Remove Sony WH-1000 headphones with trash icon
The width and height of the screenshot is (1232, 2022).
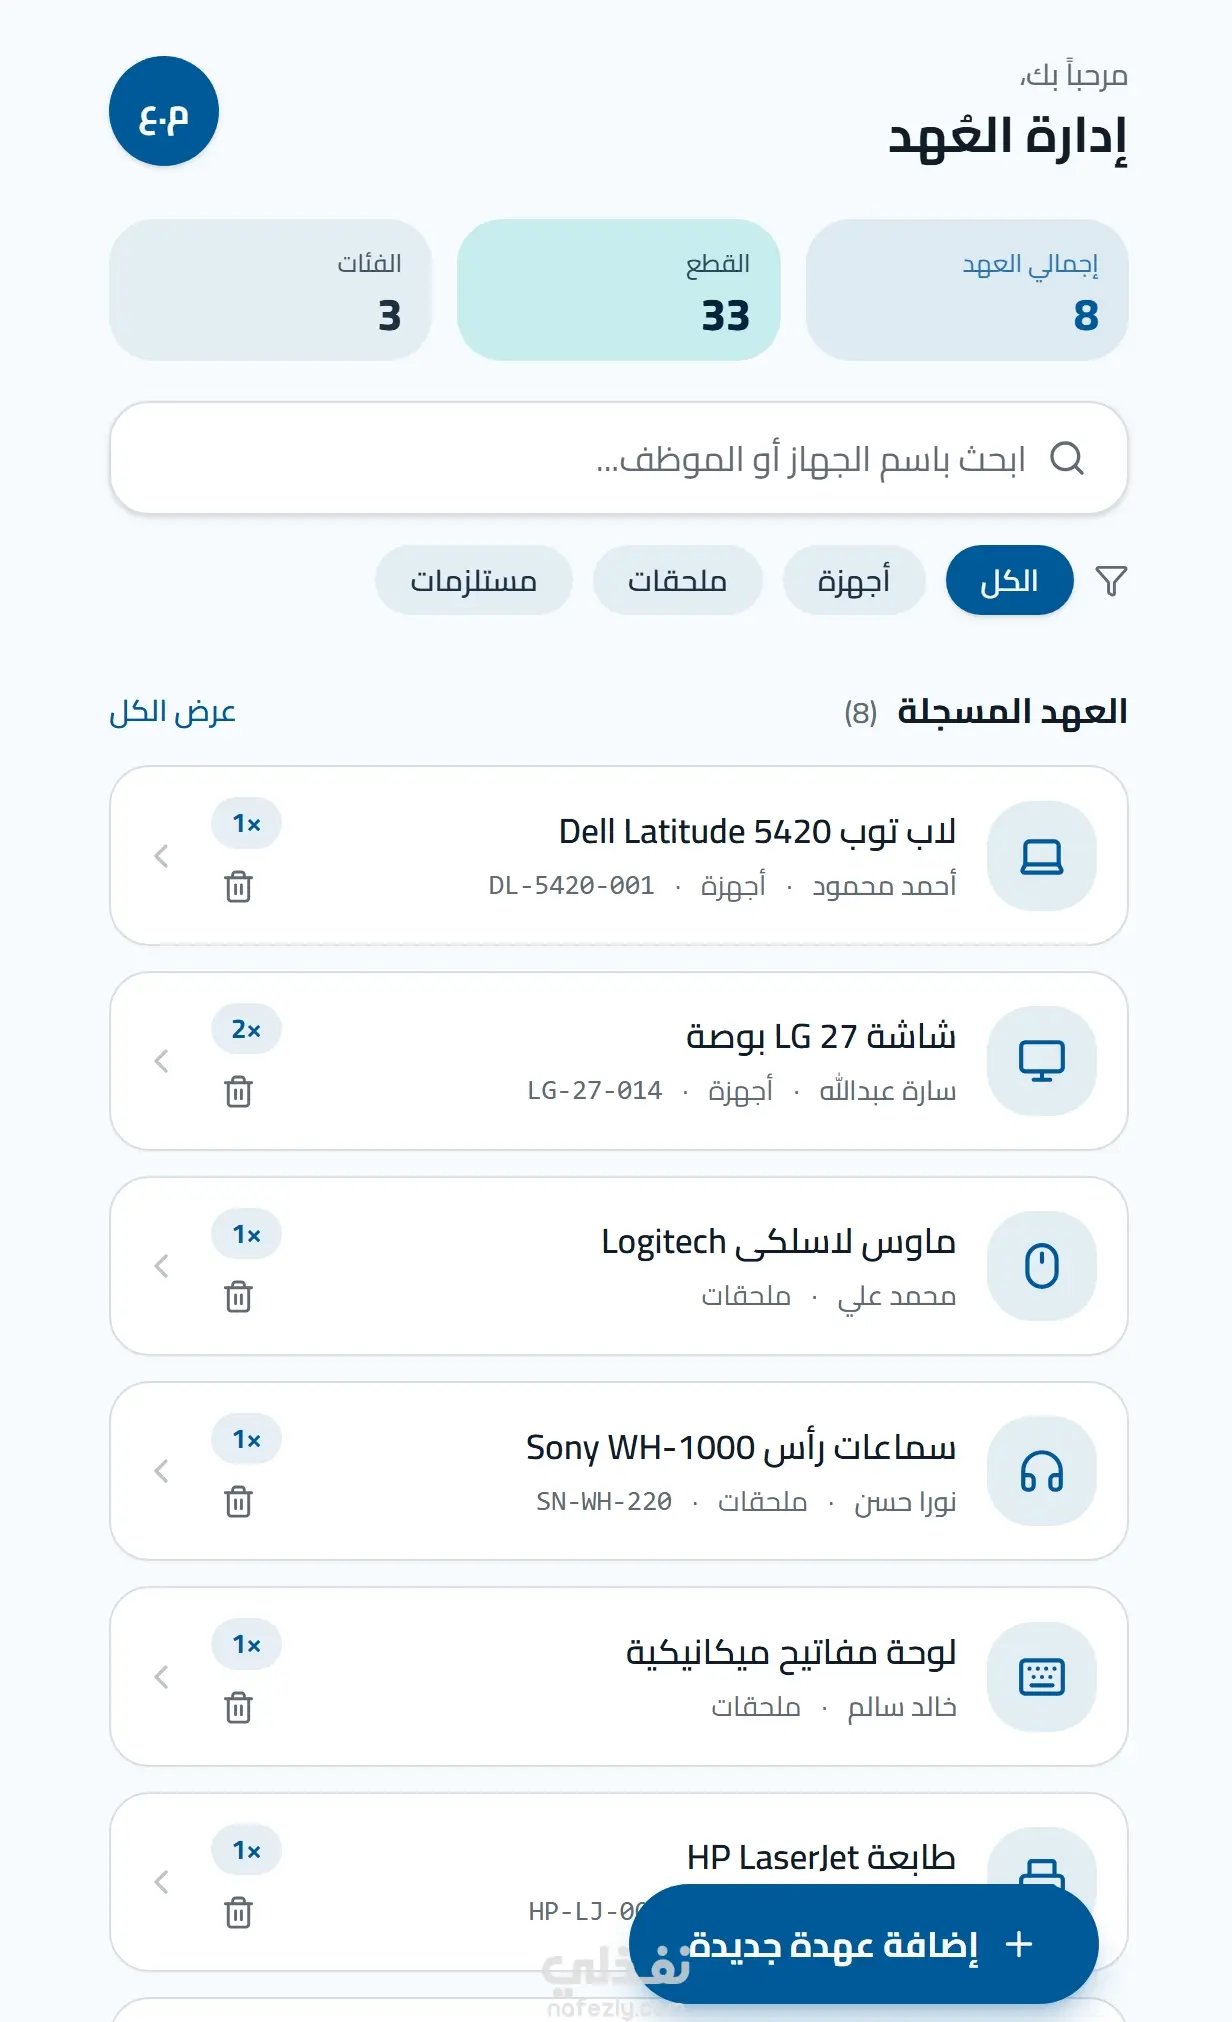[238, 1502]
